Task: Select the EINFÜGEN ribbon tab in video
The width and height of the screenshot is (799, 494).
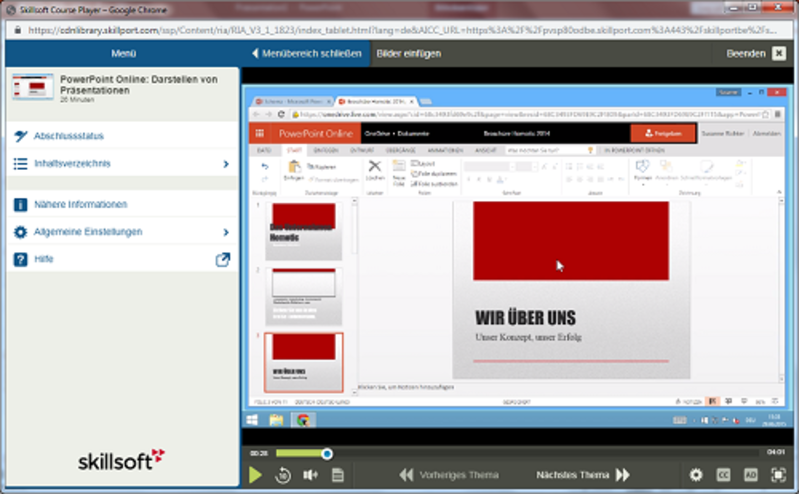Action: (x=326, y=150)
